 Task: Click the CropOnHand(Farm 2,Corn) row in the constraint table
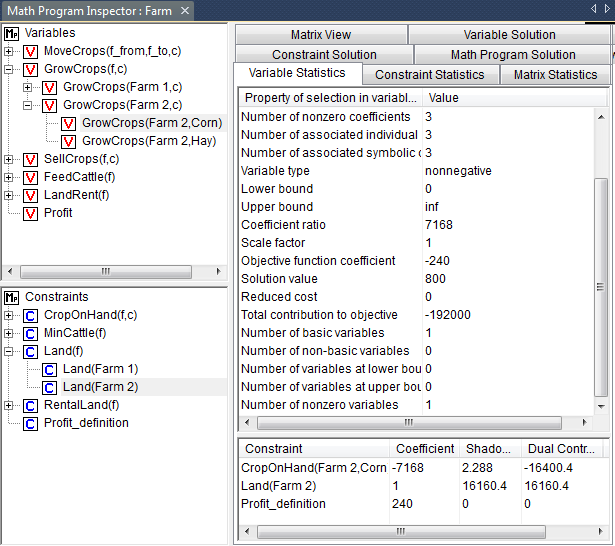(422, 468)
